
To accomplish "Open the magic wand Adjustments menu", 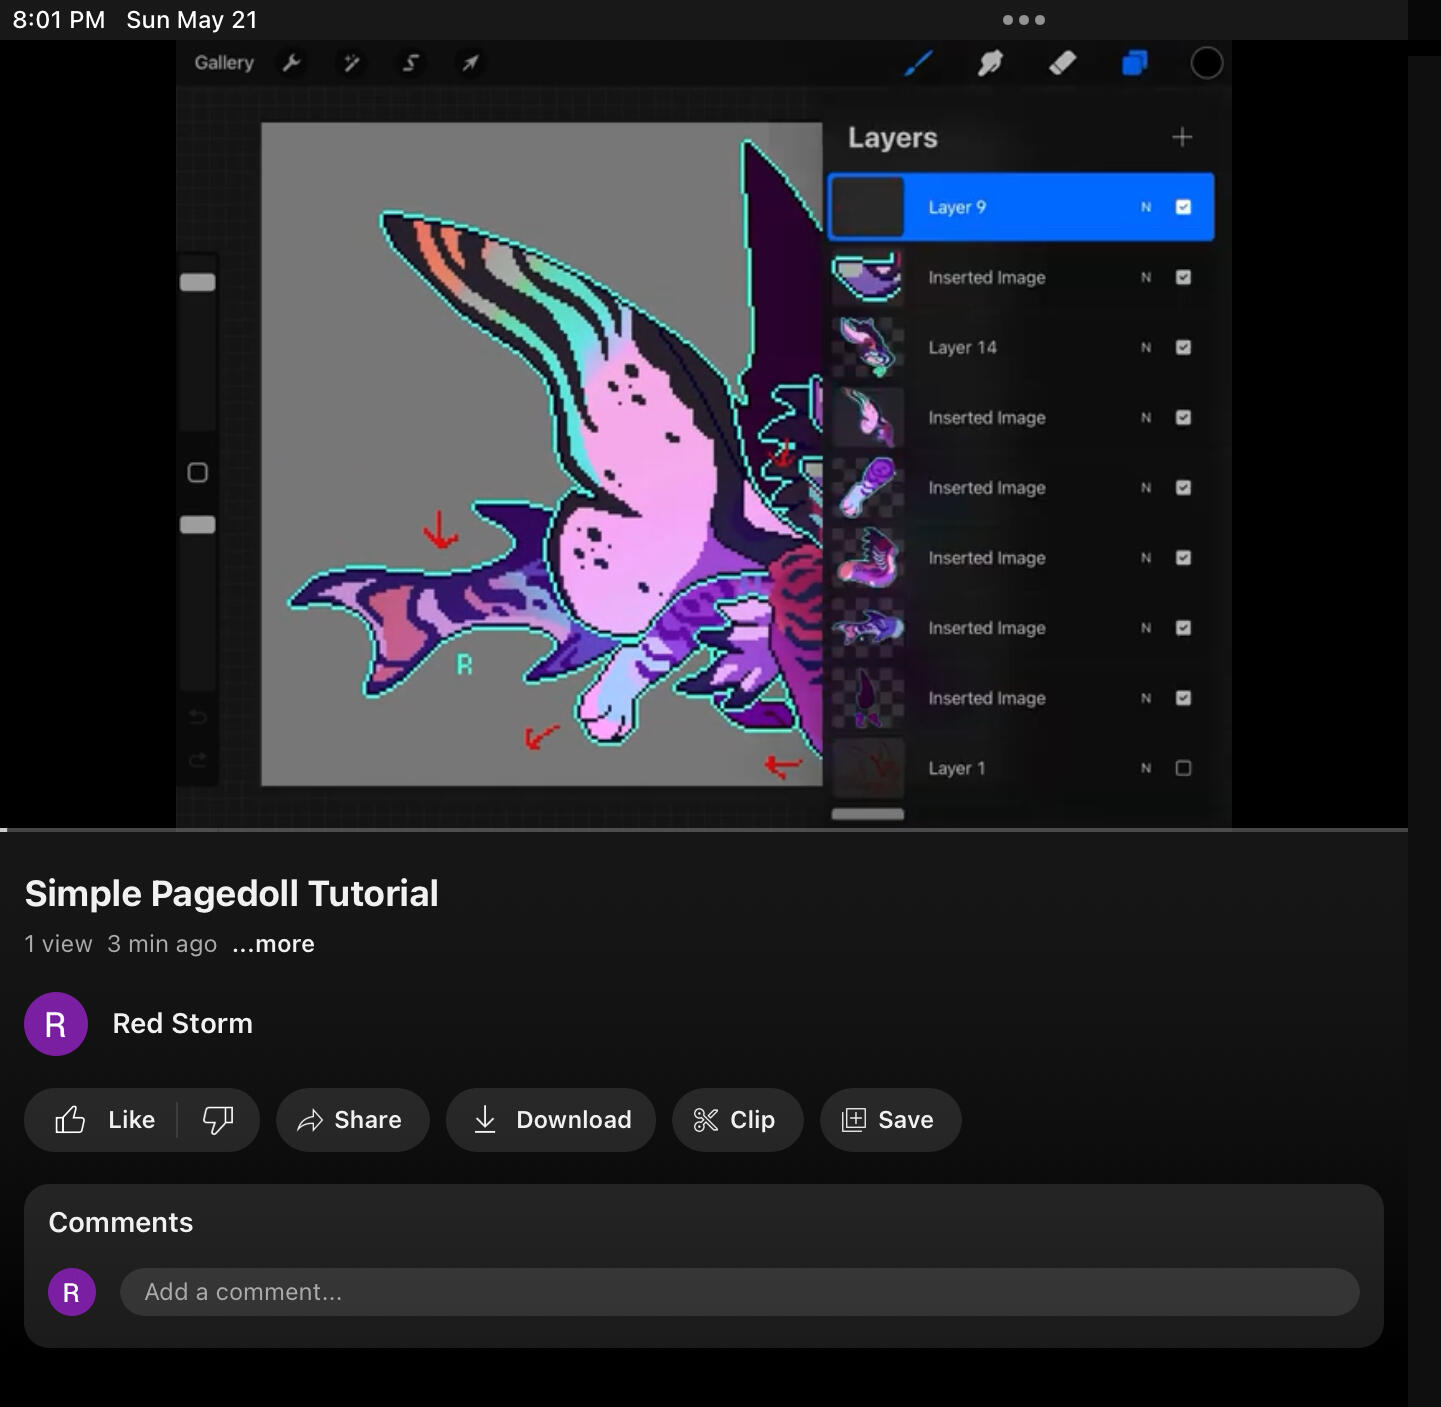I will tap(351, 63).
